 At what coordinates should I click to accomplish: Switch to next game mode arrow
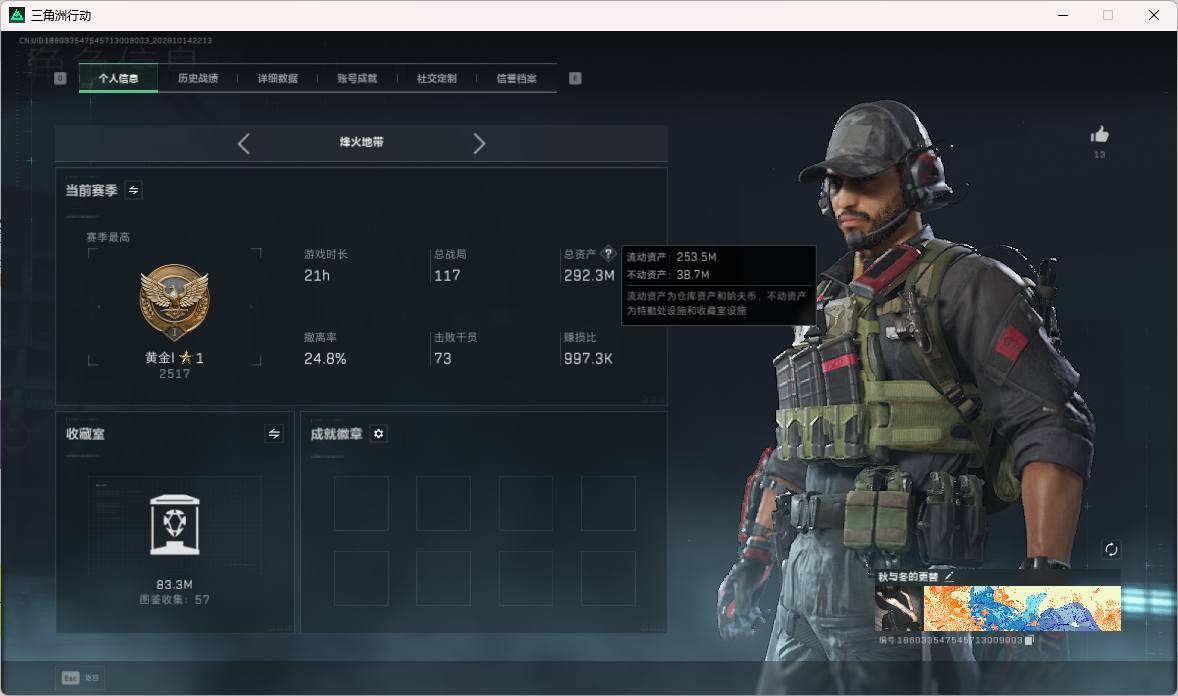point(479,144)
